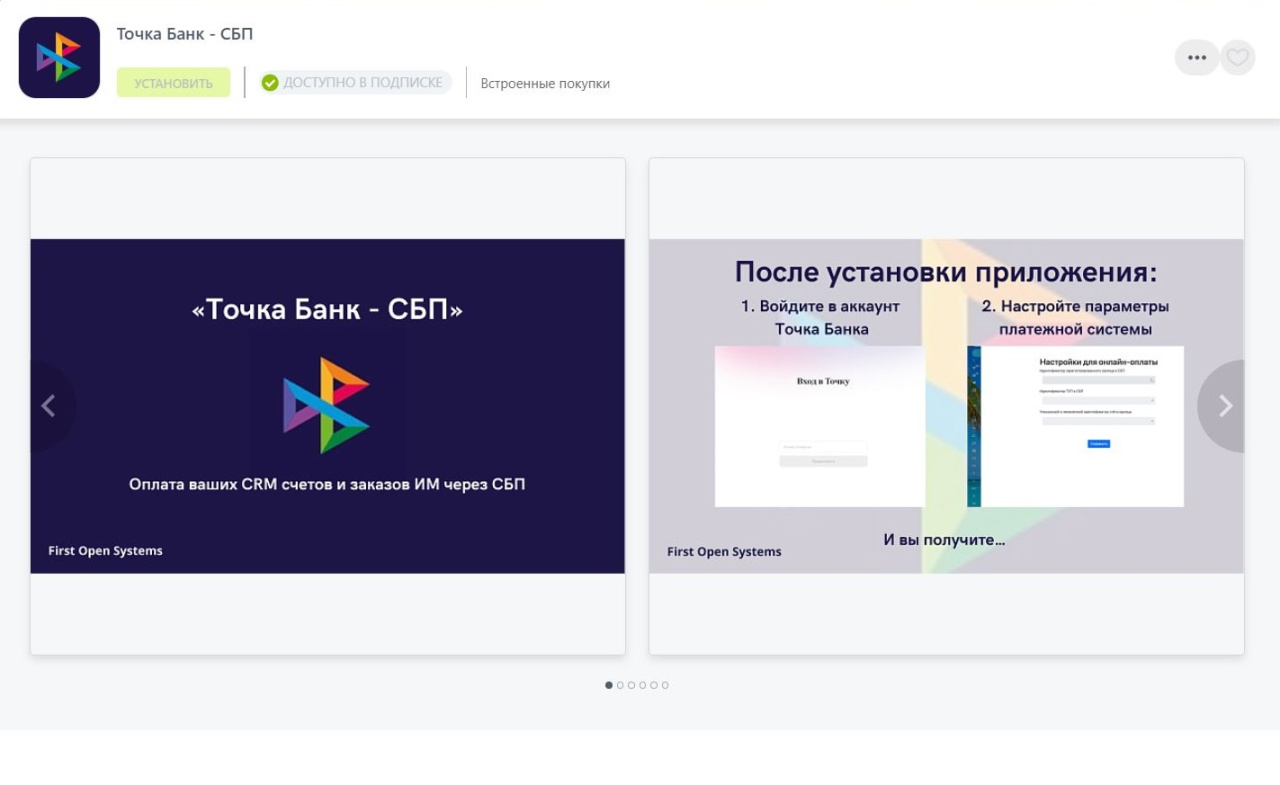Click the Точка Банк - СБП page title

[x=185, y=34]
